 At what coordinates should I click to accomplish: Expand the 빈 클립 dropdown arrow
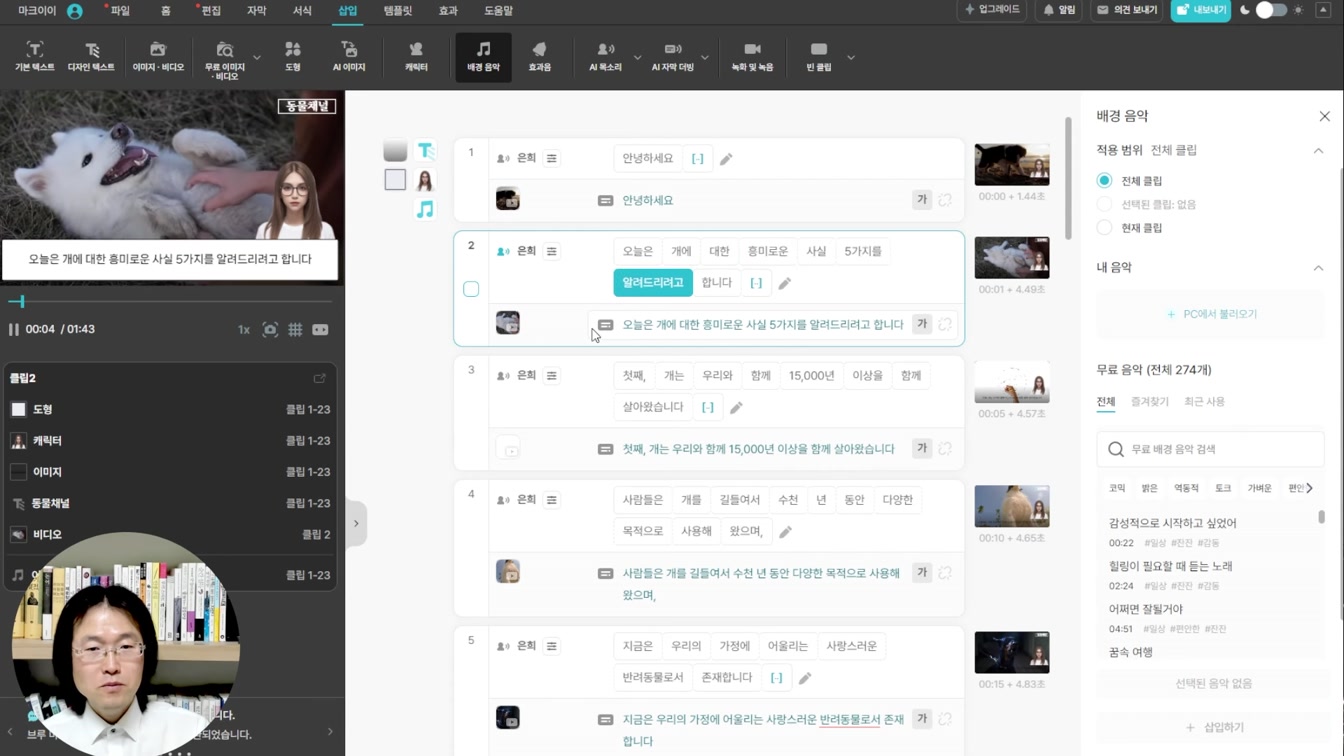tap(851, 57)
